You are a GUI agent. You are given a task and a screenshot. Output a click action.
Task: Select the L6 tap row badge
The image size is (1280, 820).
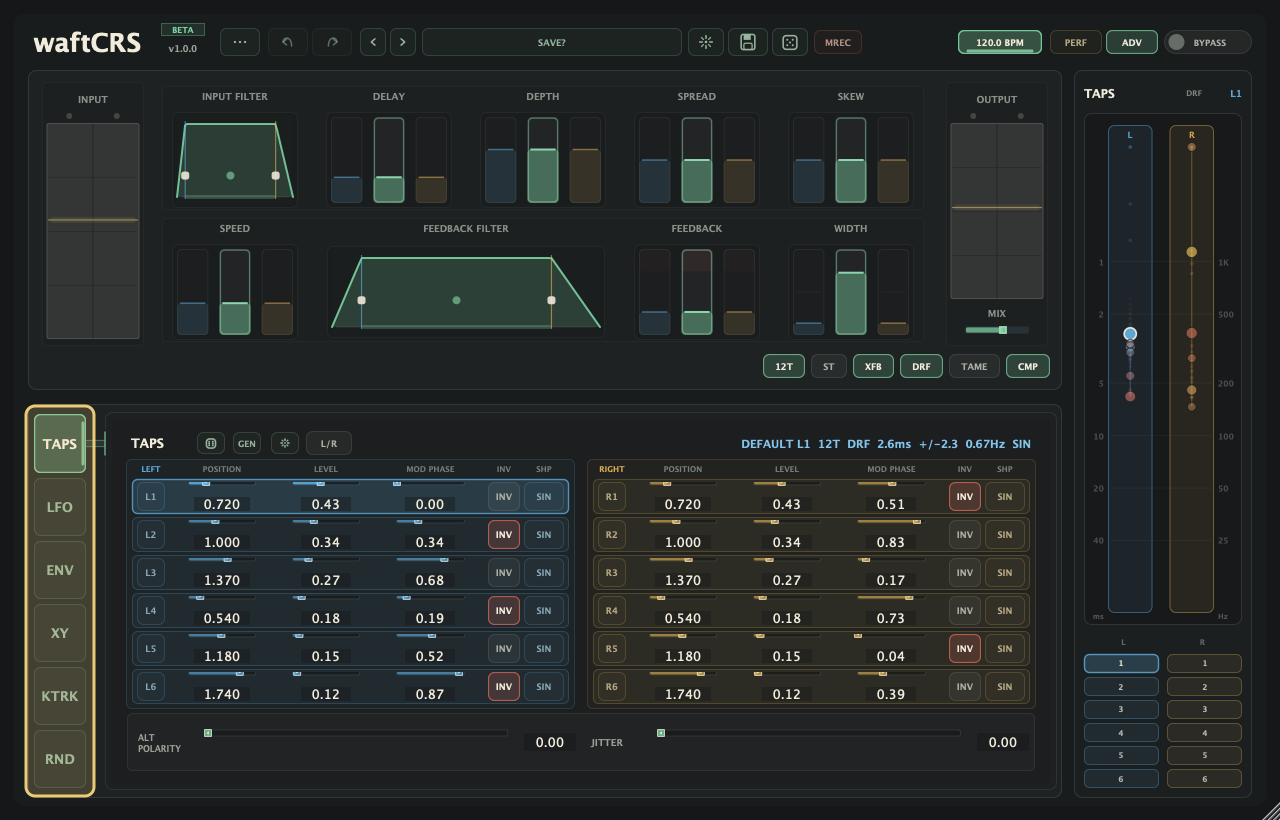click(x=151, y=687)
